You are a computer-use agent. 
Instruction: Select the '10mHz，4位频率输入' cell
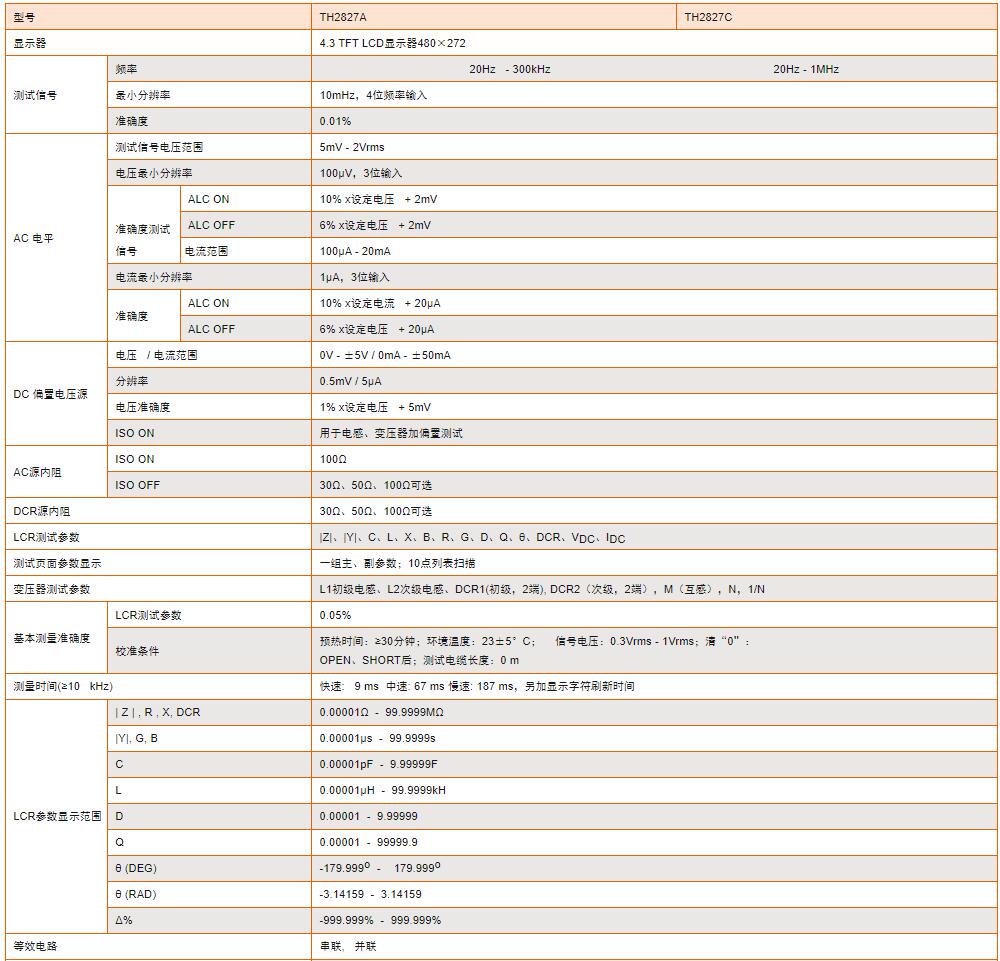tap(654, 96)
